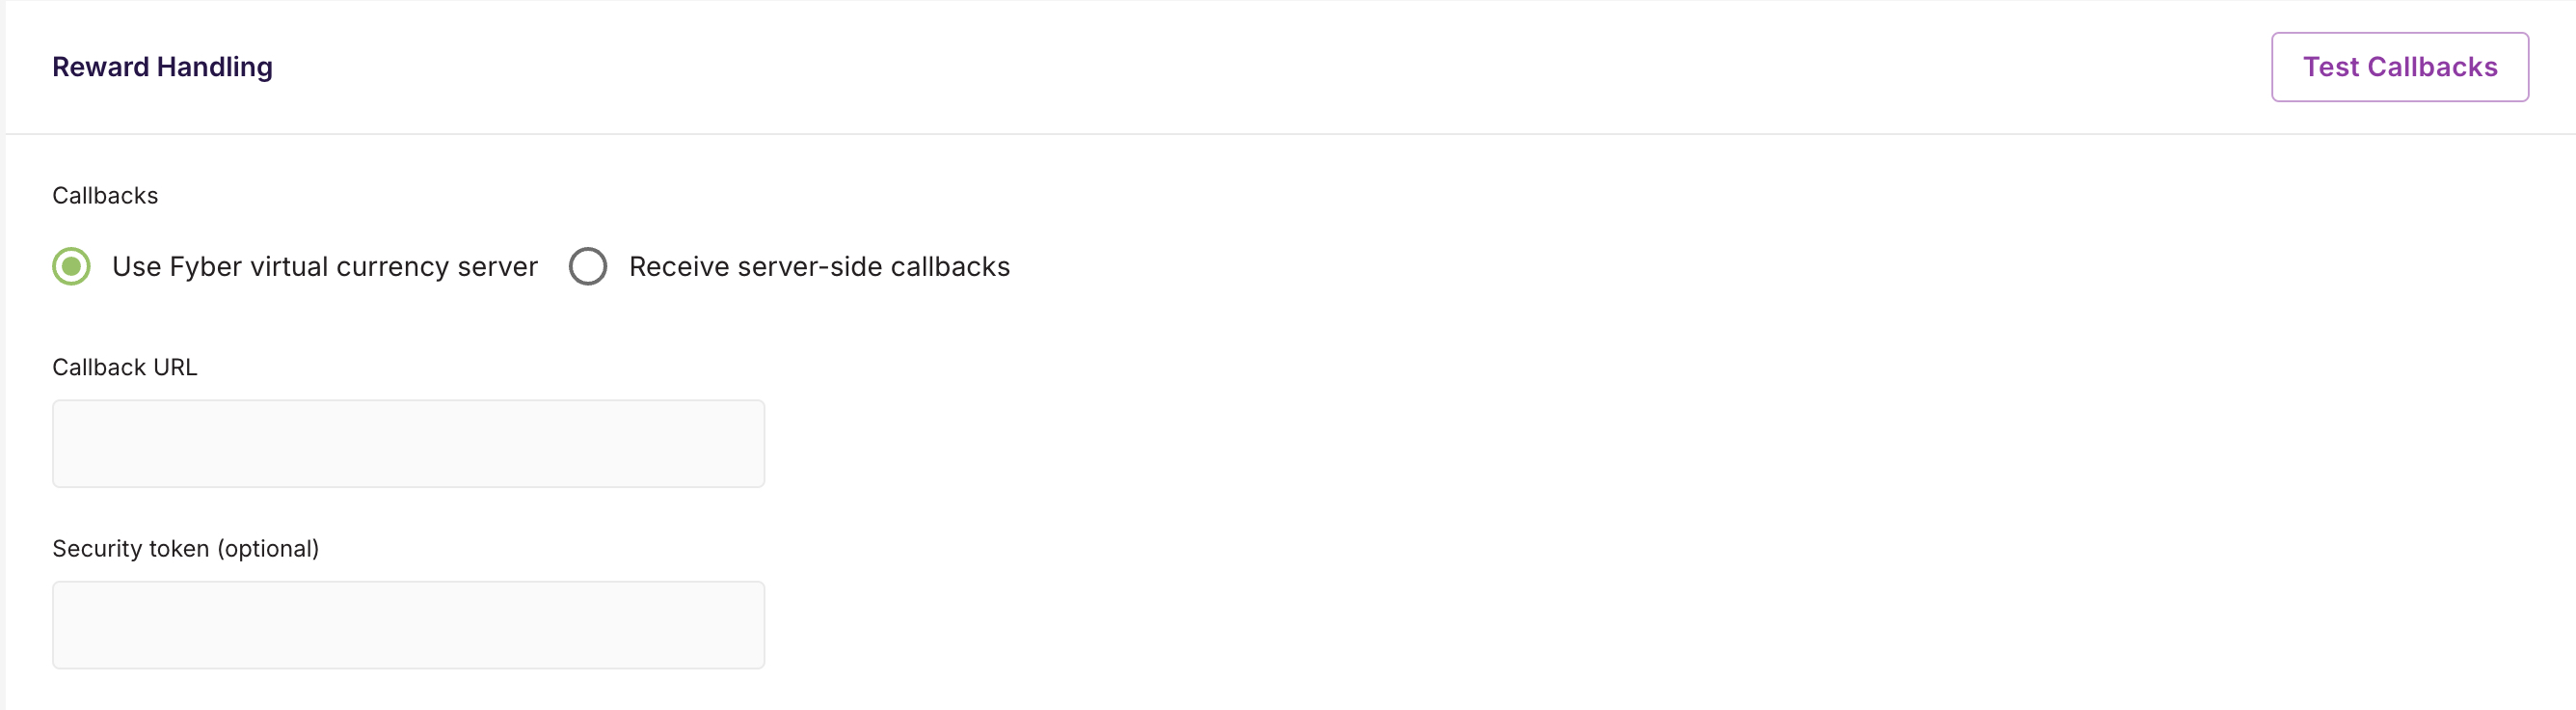2576x710 pixels.
Task: Place cursor in the empty Callback URL box
Action: pyautogui.click(x=408, y=444)
